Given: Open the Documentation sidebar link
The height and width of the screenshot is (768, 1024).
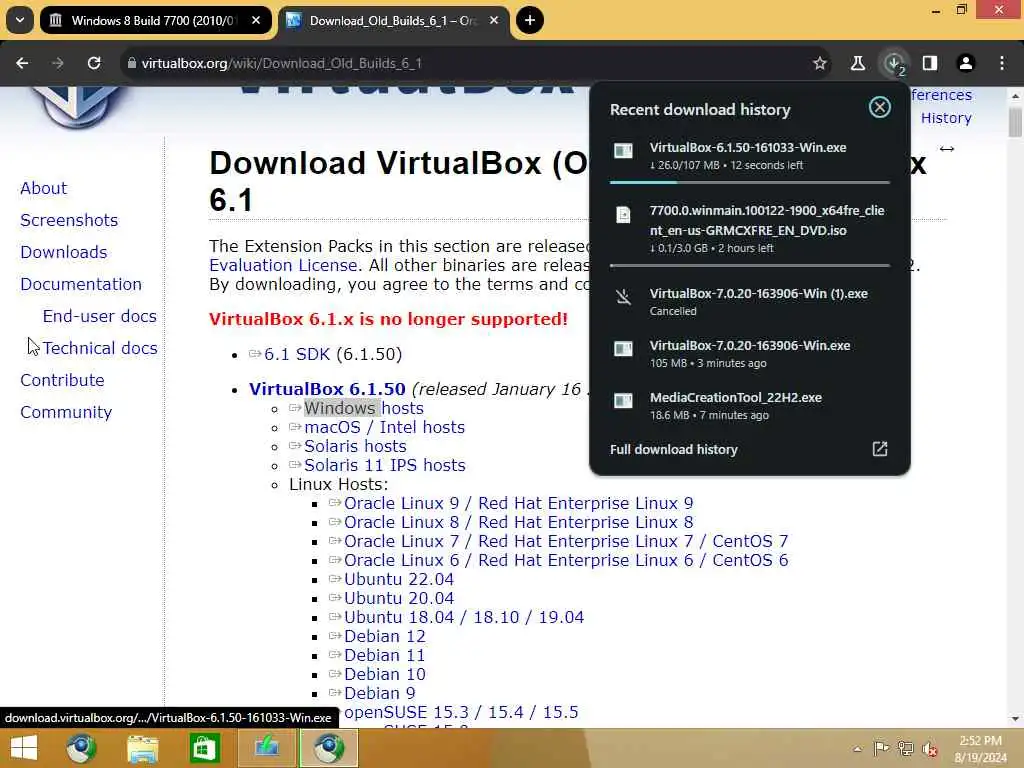Looking at the screenshot, I should pyautogui.click(x=81, y=284).
